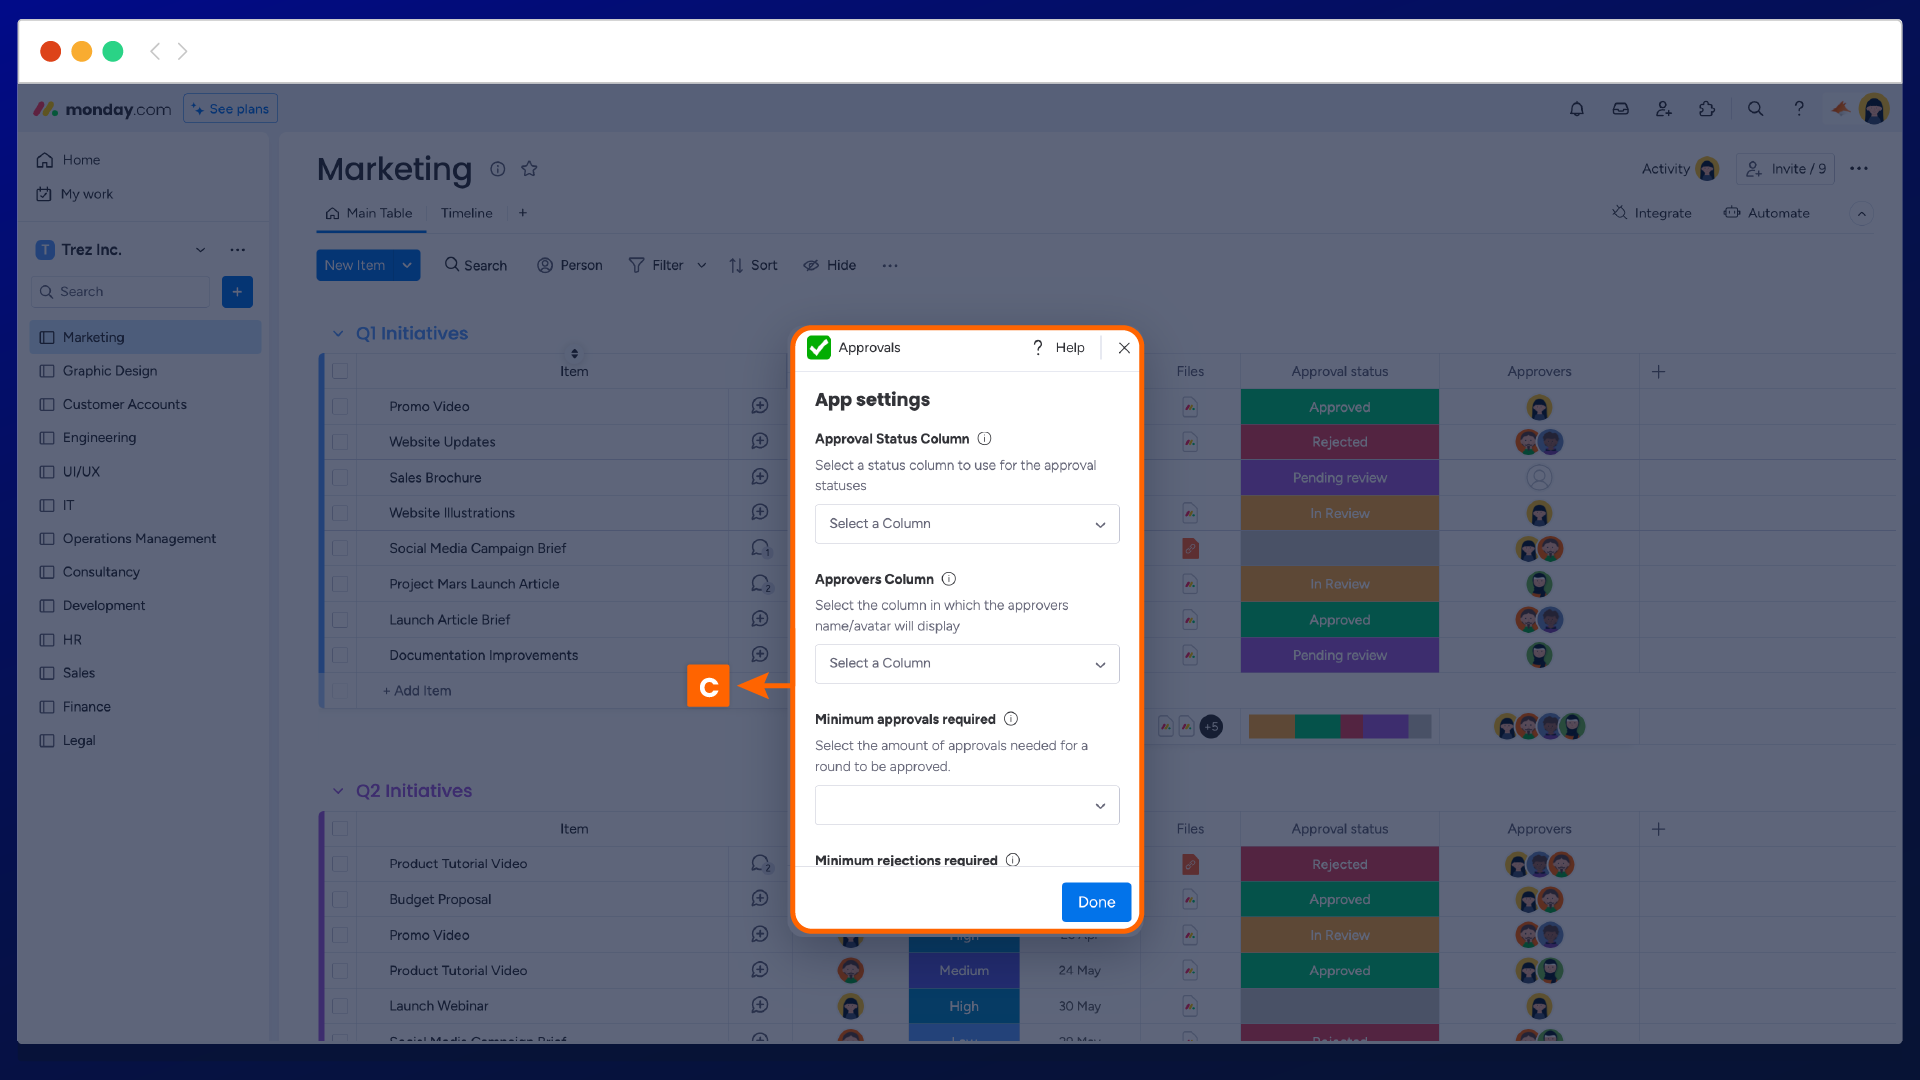The width and height of the screenshot is (1920, 1080).
Task: Open the apps puzzle piece icon
Action: click(1707, 109)
